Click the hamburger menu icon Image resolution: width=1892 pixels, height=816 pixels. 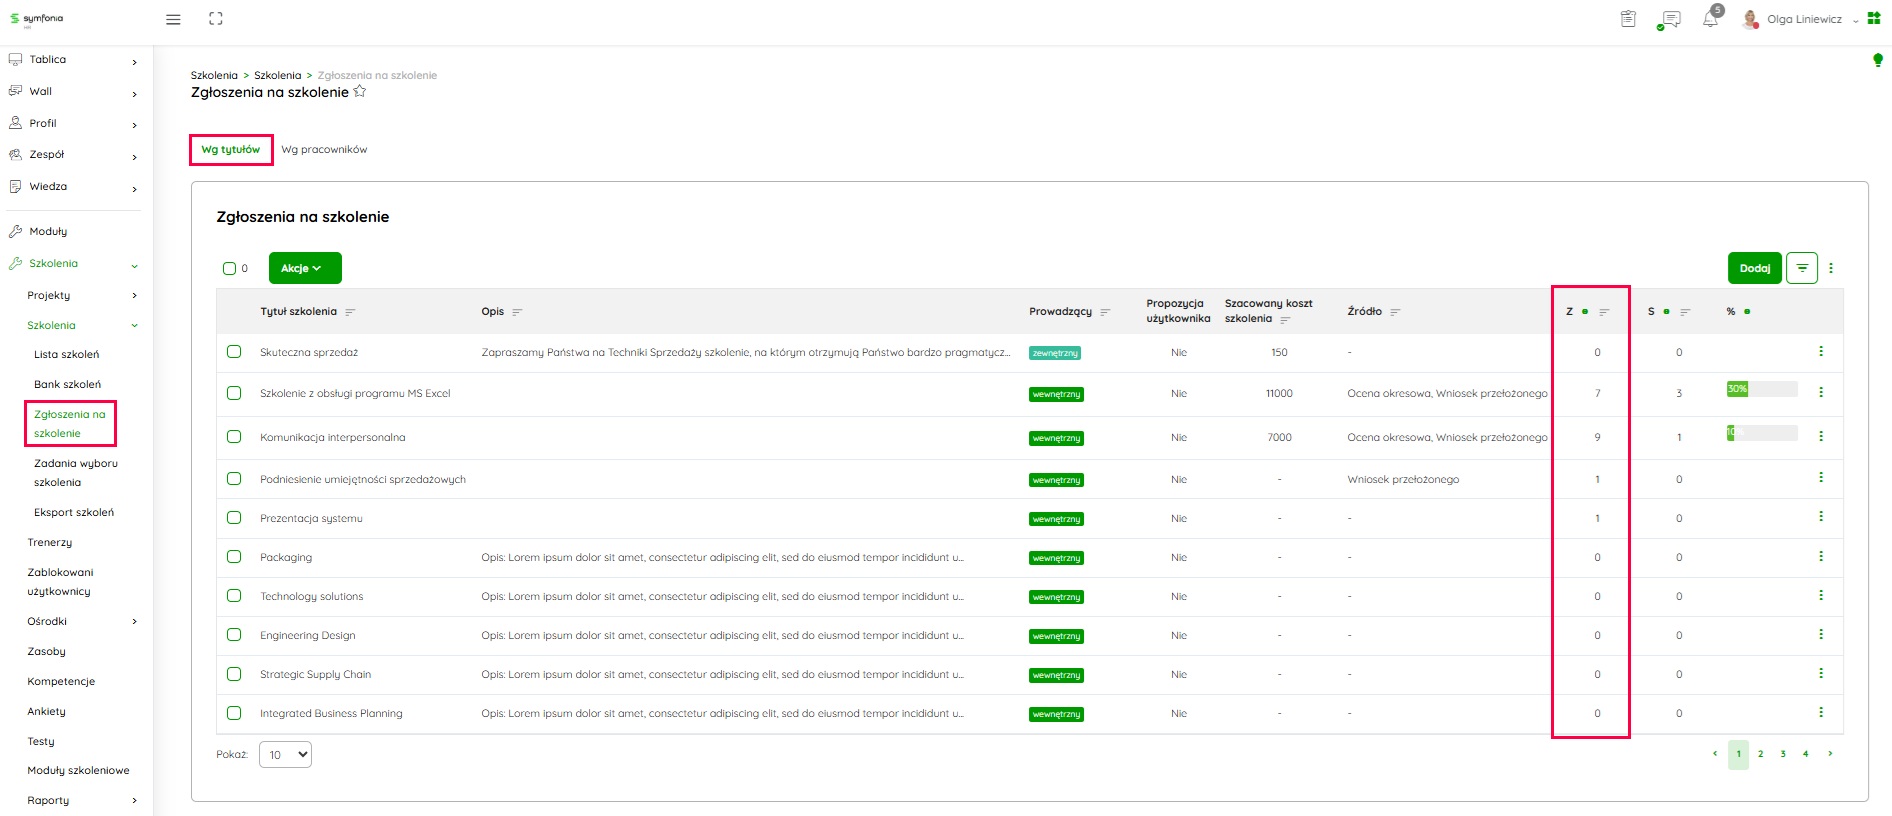(x=173, y=19)
